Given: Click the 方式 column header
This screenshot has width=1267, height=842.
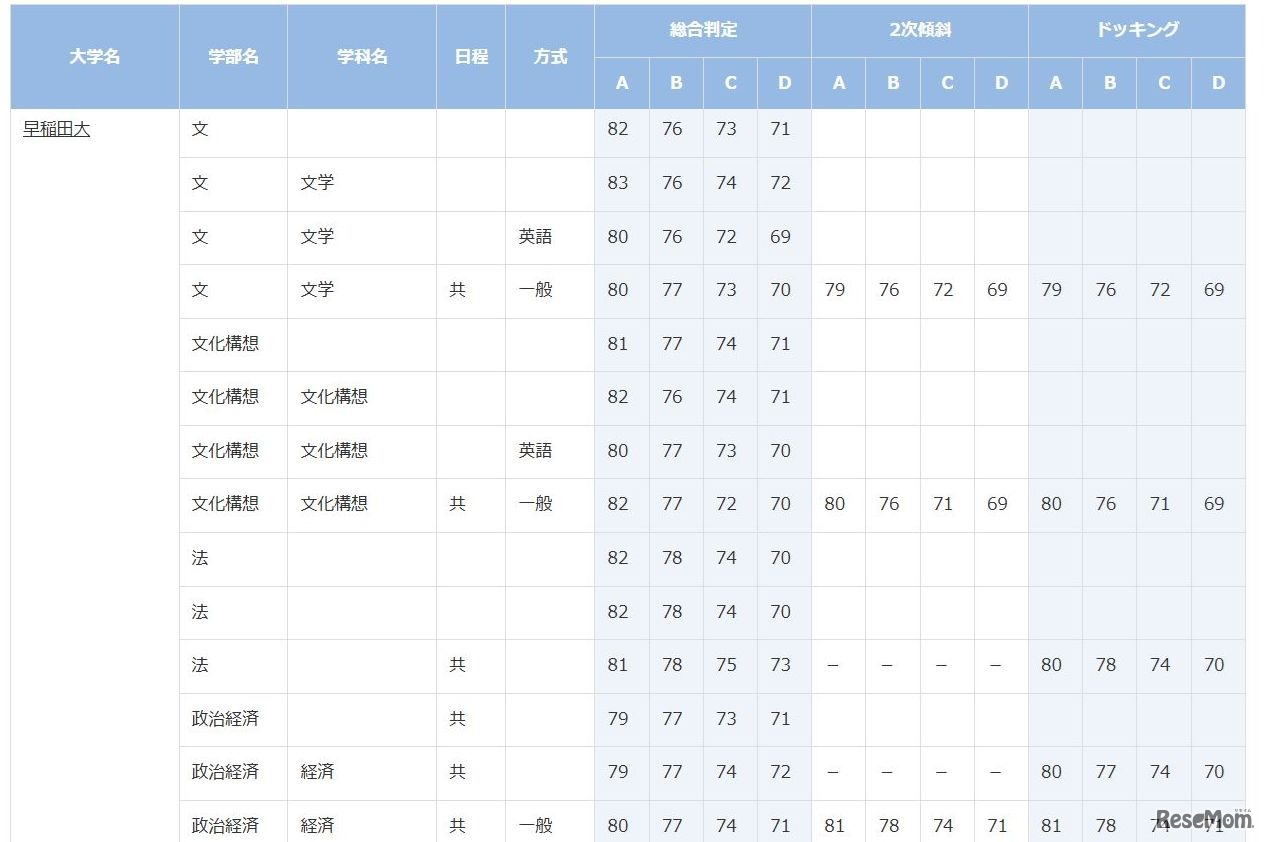Looking at the screenshot, I should [x=549, y=56].
